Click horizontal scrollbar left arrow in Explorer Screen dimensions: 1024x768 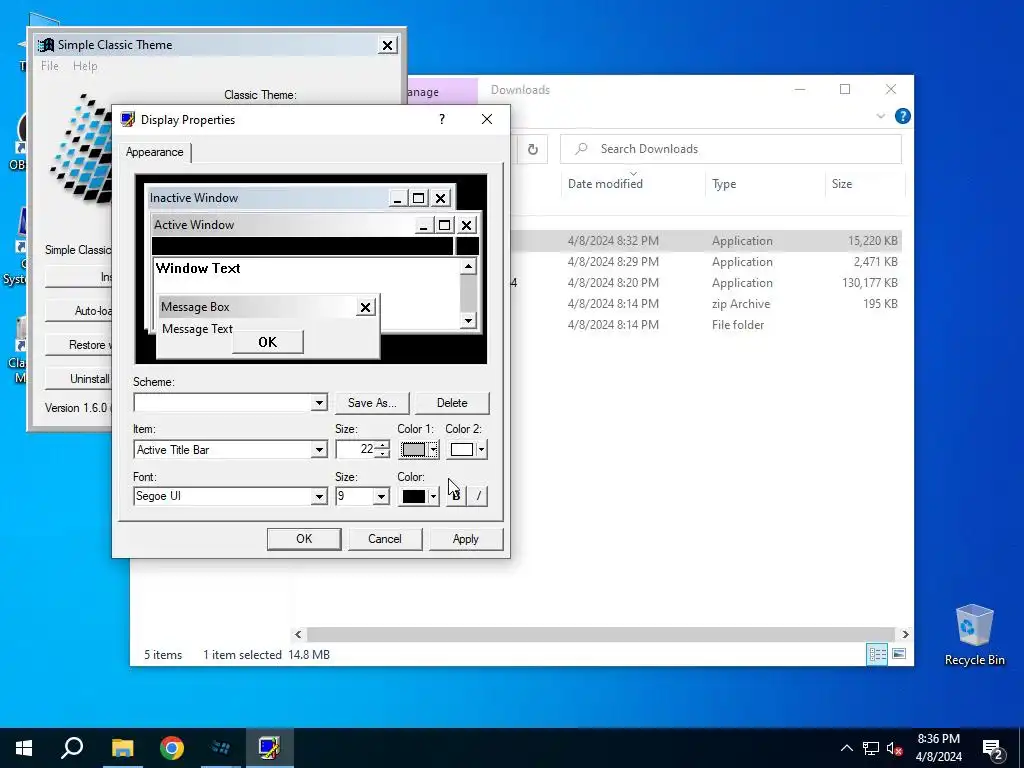point(298,634)
